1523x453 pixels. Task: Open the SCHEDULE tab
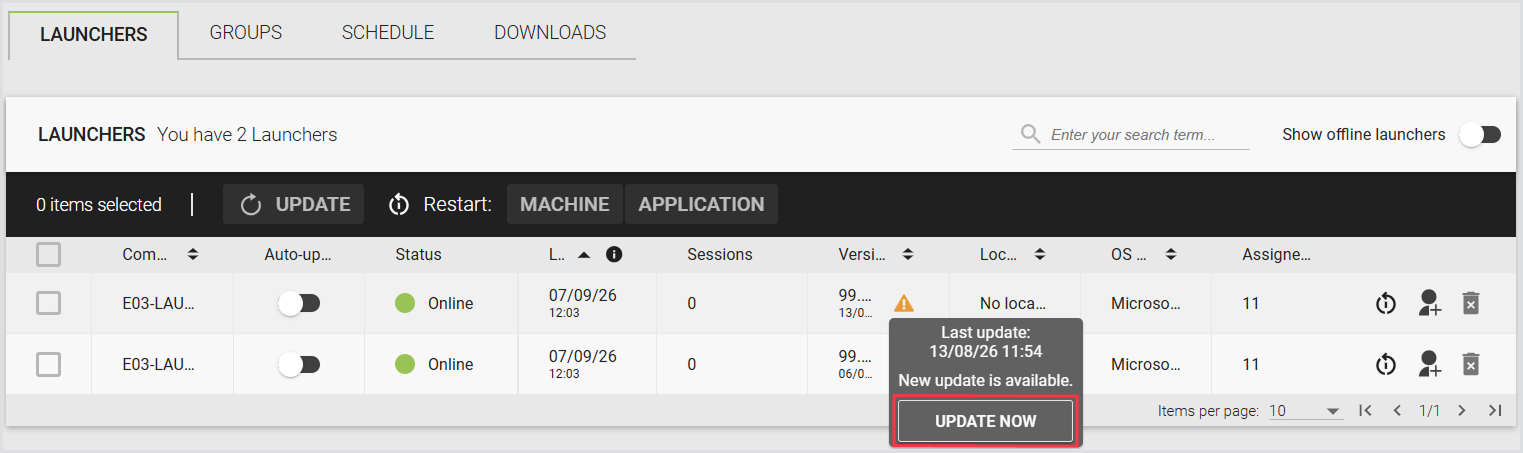(x=388, y=32)
